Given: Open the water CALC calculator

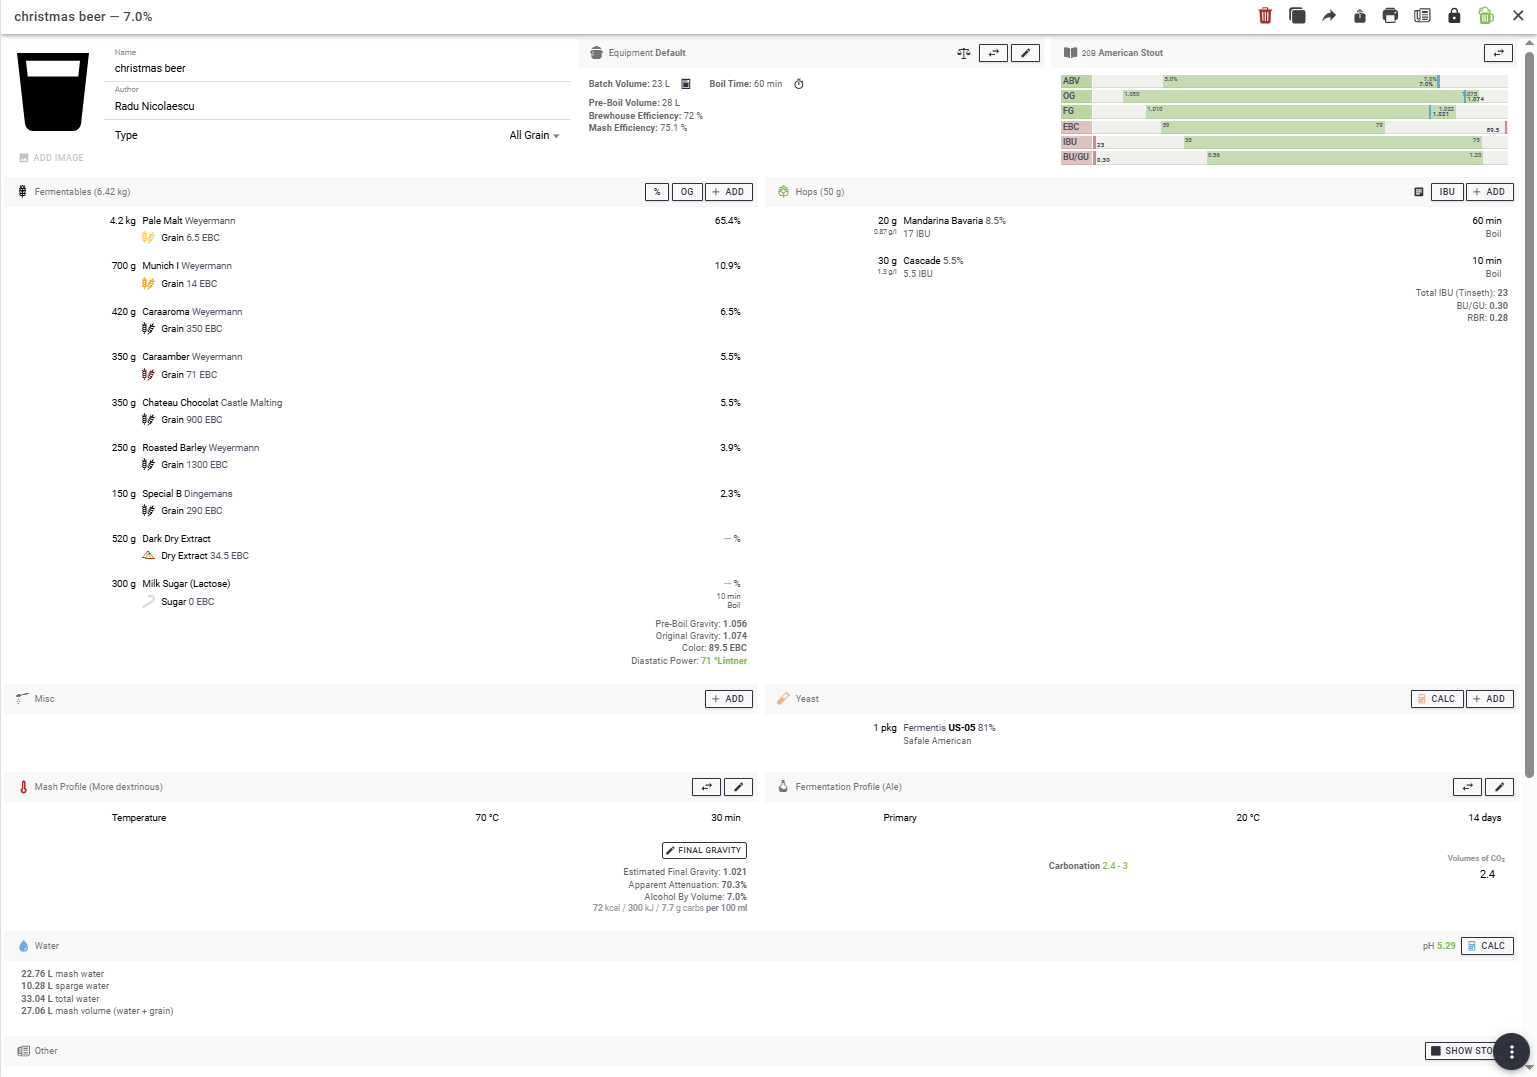Looking at the screenshot, I should point(1486,946).
